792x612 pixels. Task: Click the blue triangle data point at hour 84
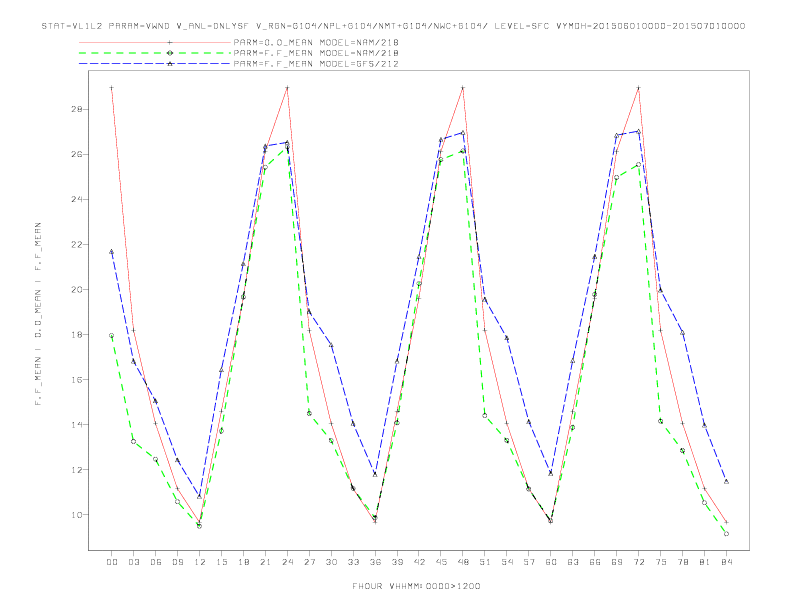(726, 482)
